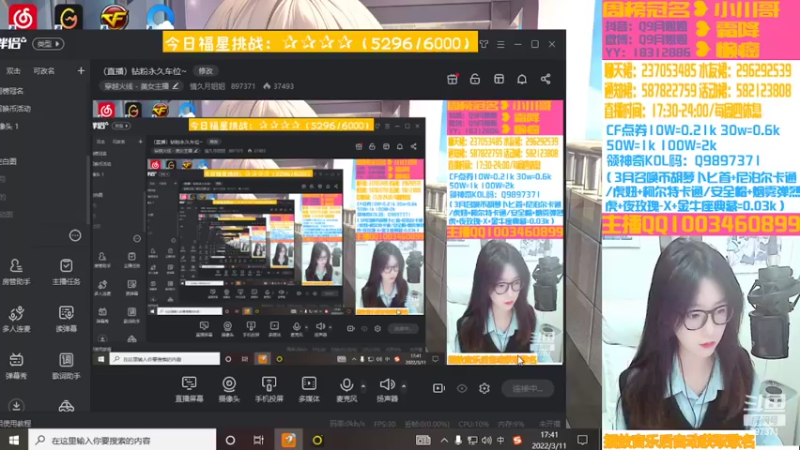
Task: Click the room ID 897371 text
Action: click(x=243, y=86)
